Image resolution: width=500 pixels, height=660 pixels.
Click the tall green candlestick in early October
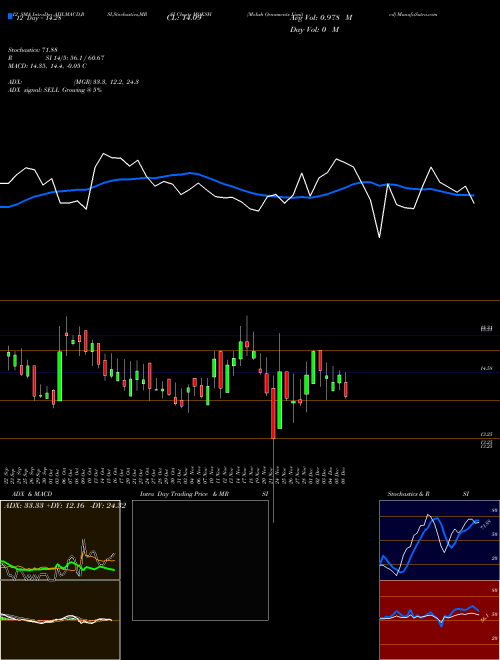(x=60, y=376)
